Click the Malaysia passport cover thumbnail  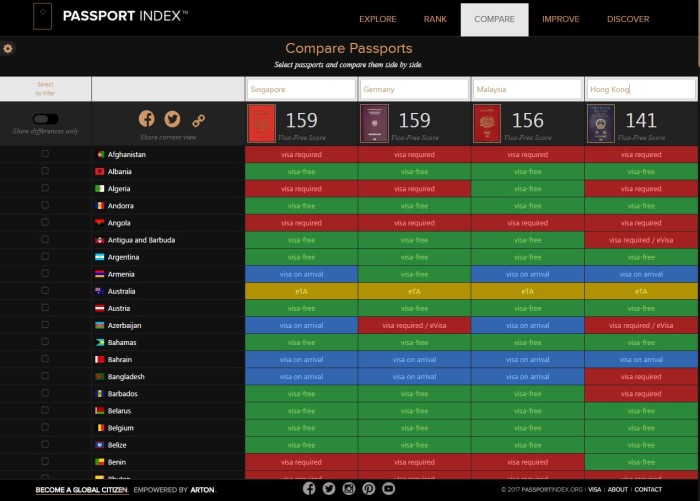487,123
